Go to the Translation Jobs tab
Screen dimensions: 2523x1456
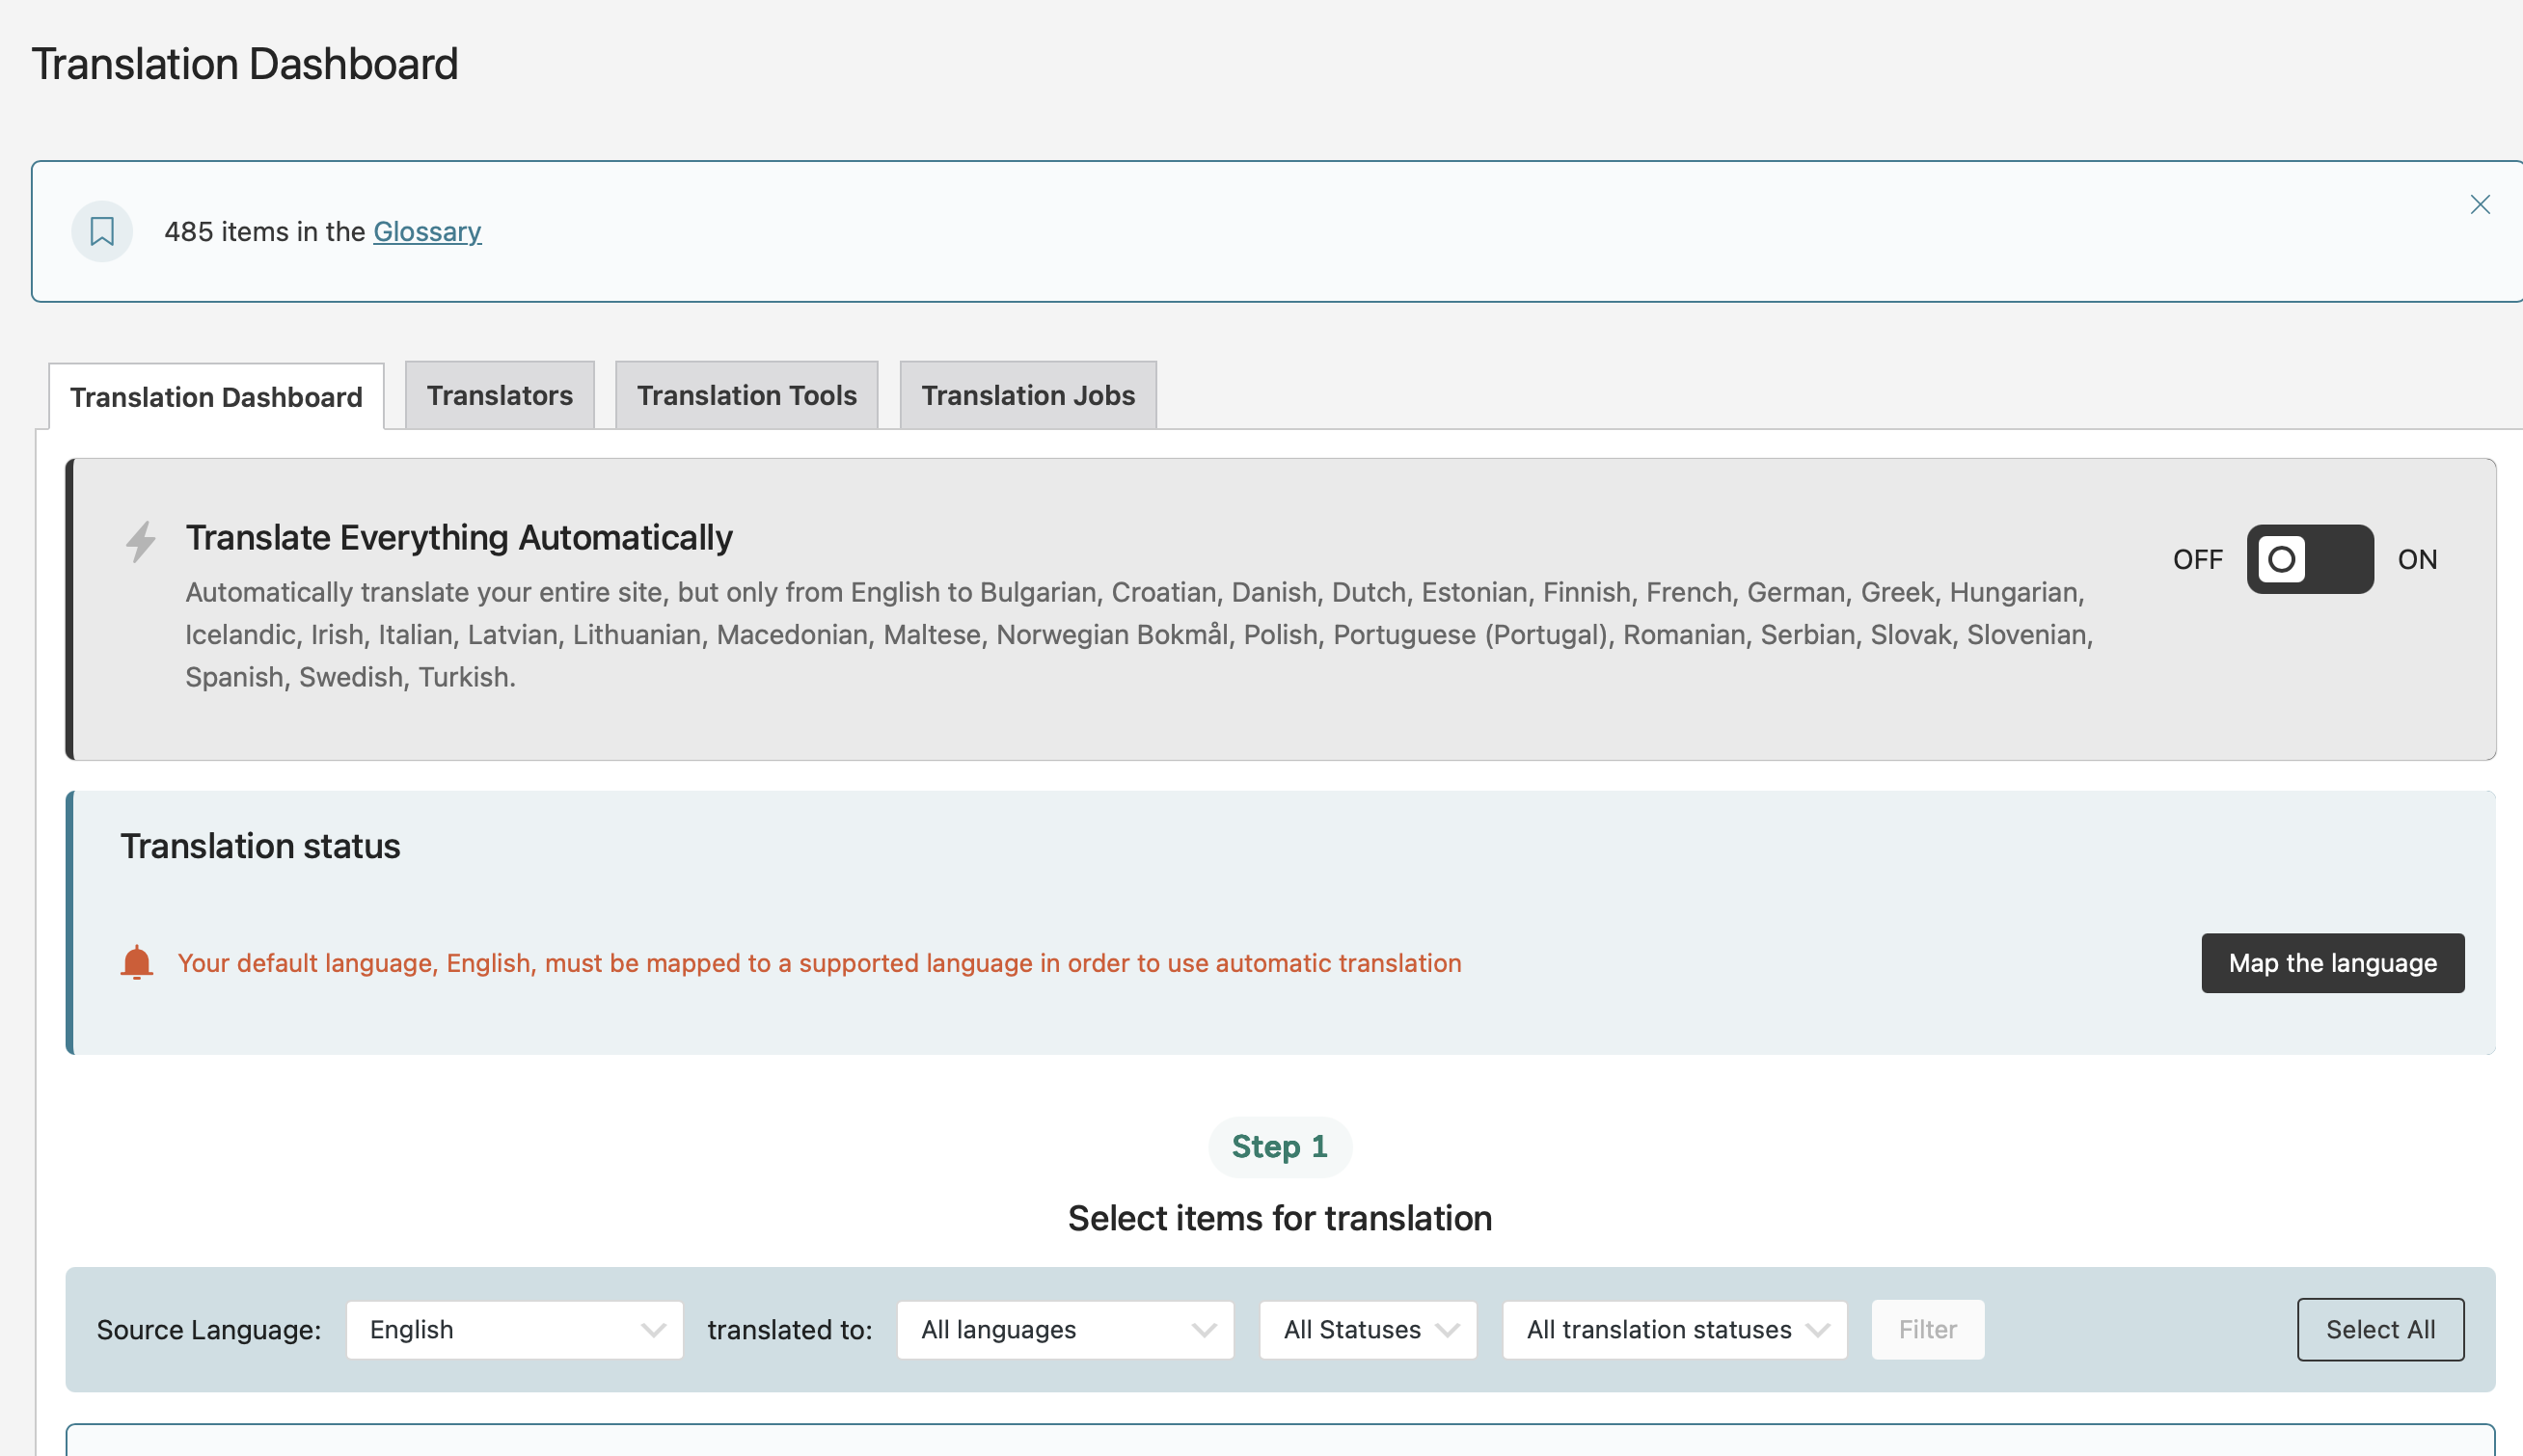point(1027,395)
